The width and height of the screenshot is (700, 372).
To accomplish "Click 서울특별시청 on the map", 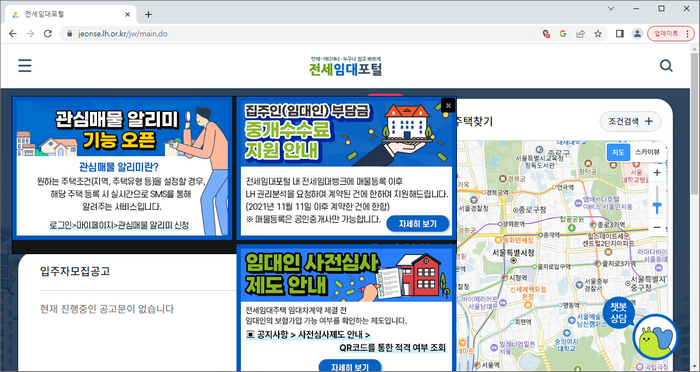I will tap(513, 252).
